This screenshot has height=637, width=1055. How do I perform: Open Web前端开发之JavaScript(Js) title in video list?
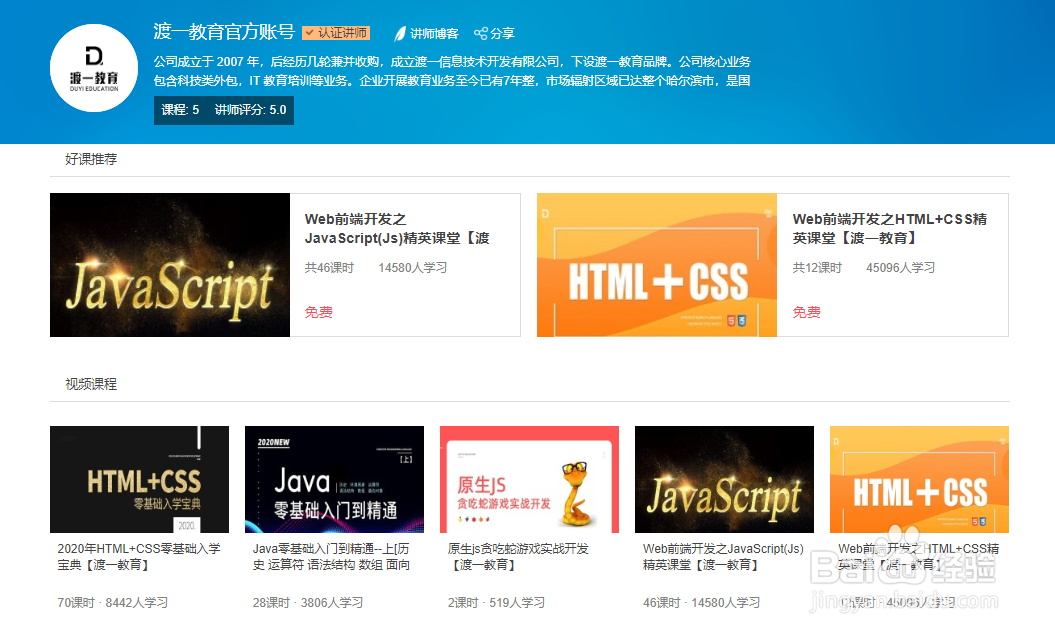point(723,557)
